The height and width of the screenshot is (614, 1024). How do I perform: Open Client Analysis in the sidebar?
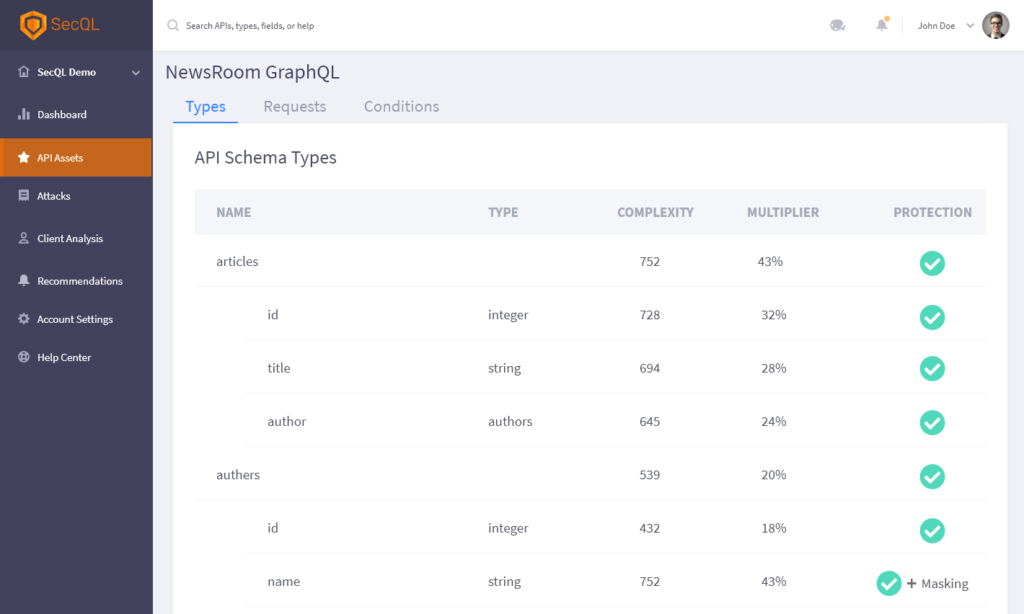coord(69,239)
